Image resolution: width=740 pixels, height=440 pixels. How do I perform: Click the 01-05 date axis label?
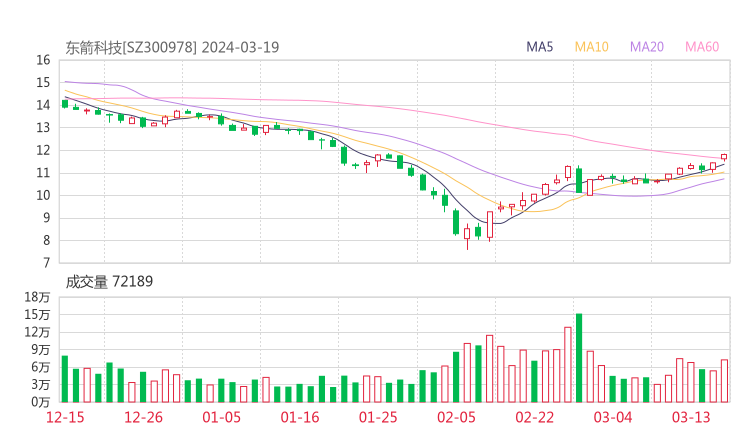(221, 417)
